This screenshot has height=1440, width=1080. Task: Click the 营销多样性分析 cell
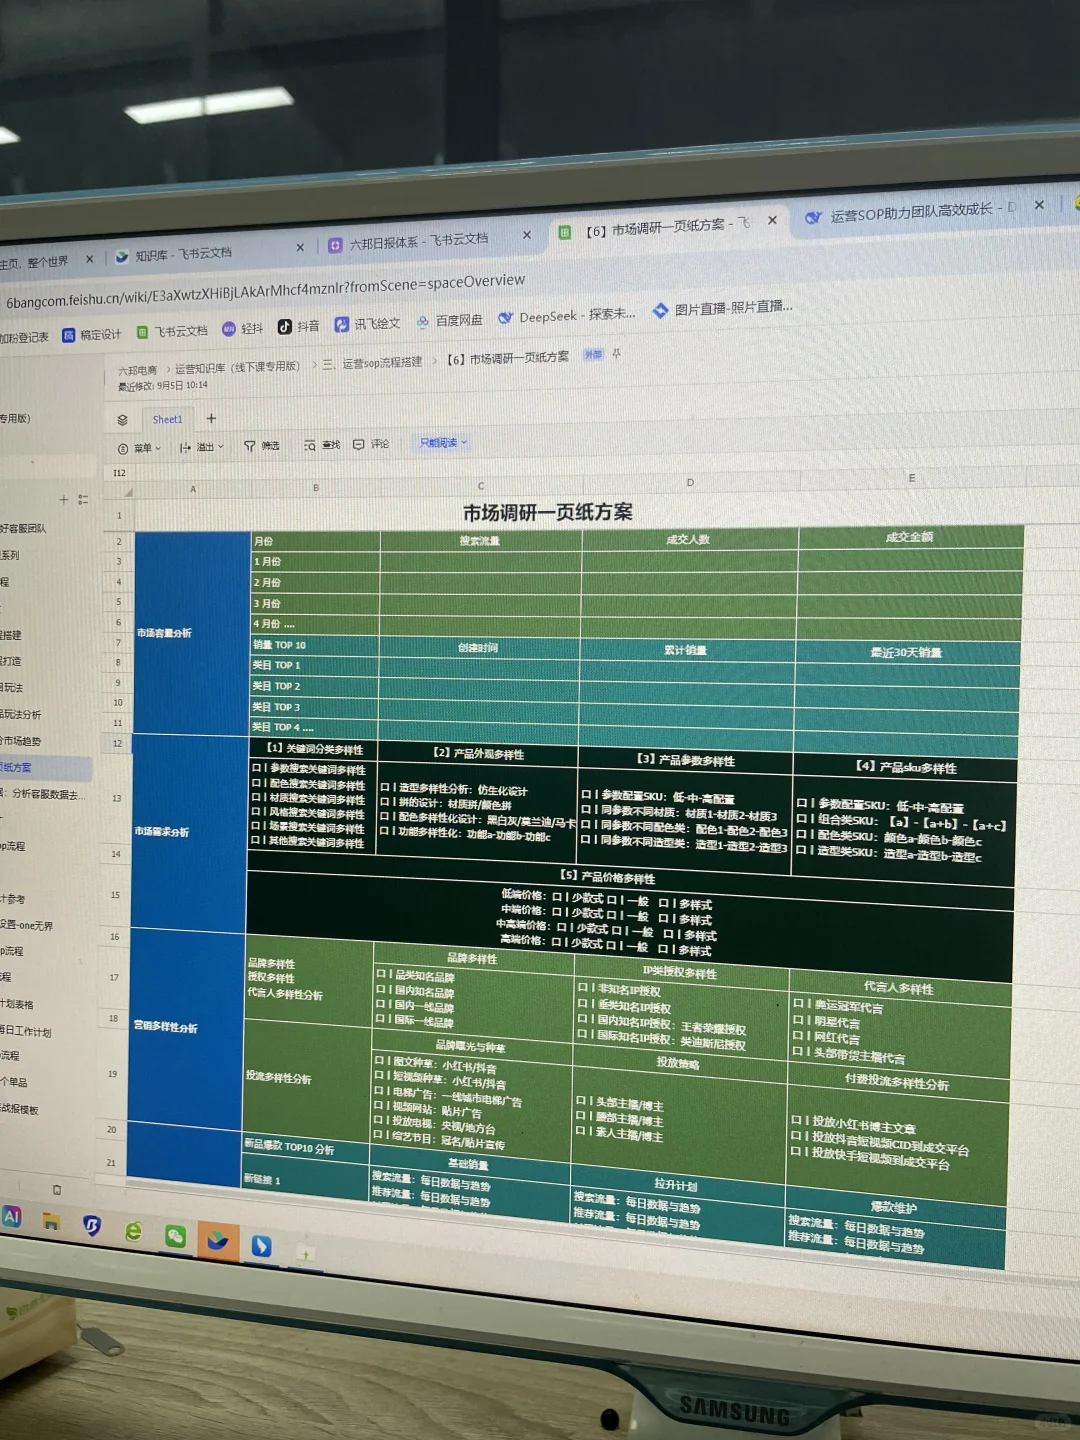[185, 1028]
